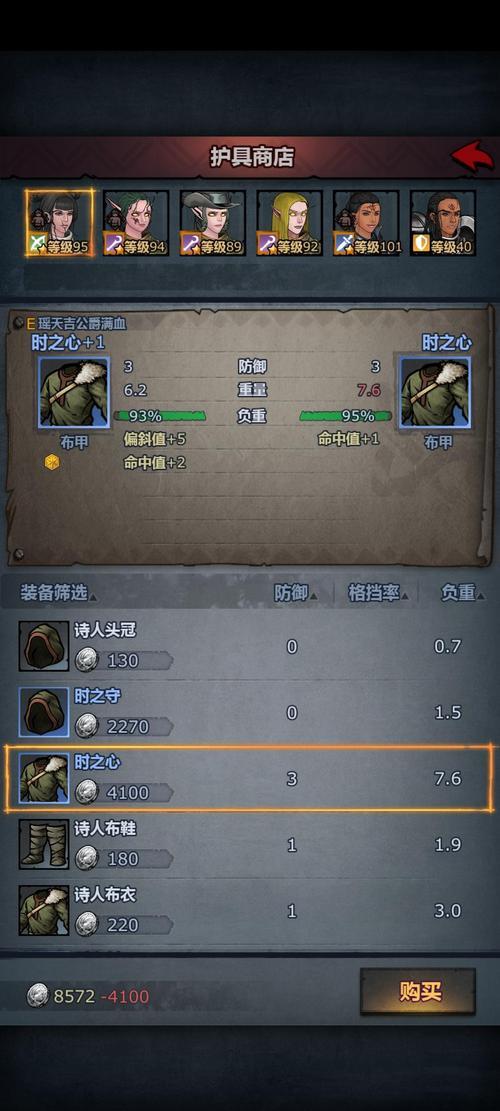Select the 时之守 hood item row
The height and width of the screenshot is (1111, 500).
click(250, 712)
